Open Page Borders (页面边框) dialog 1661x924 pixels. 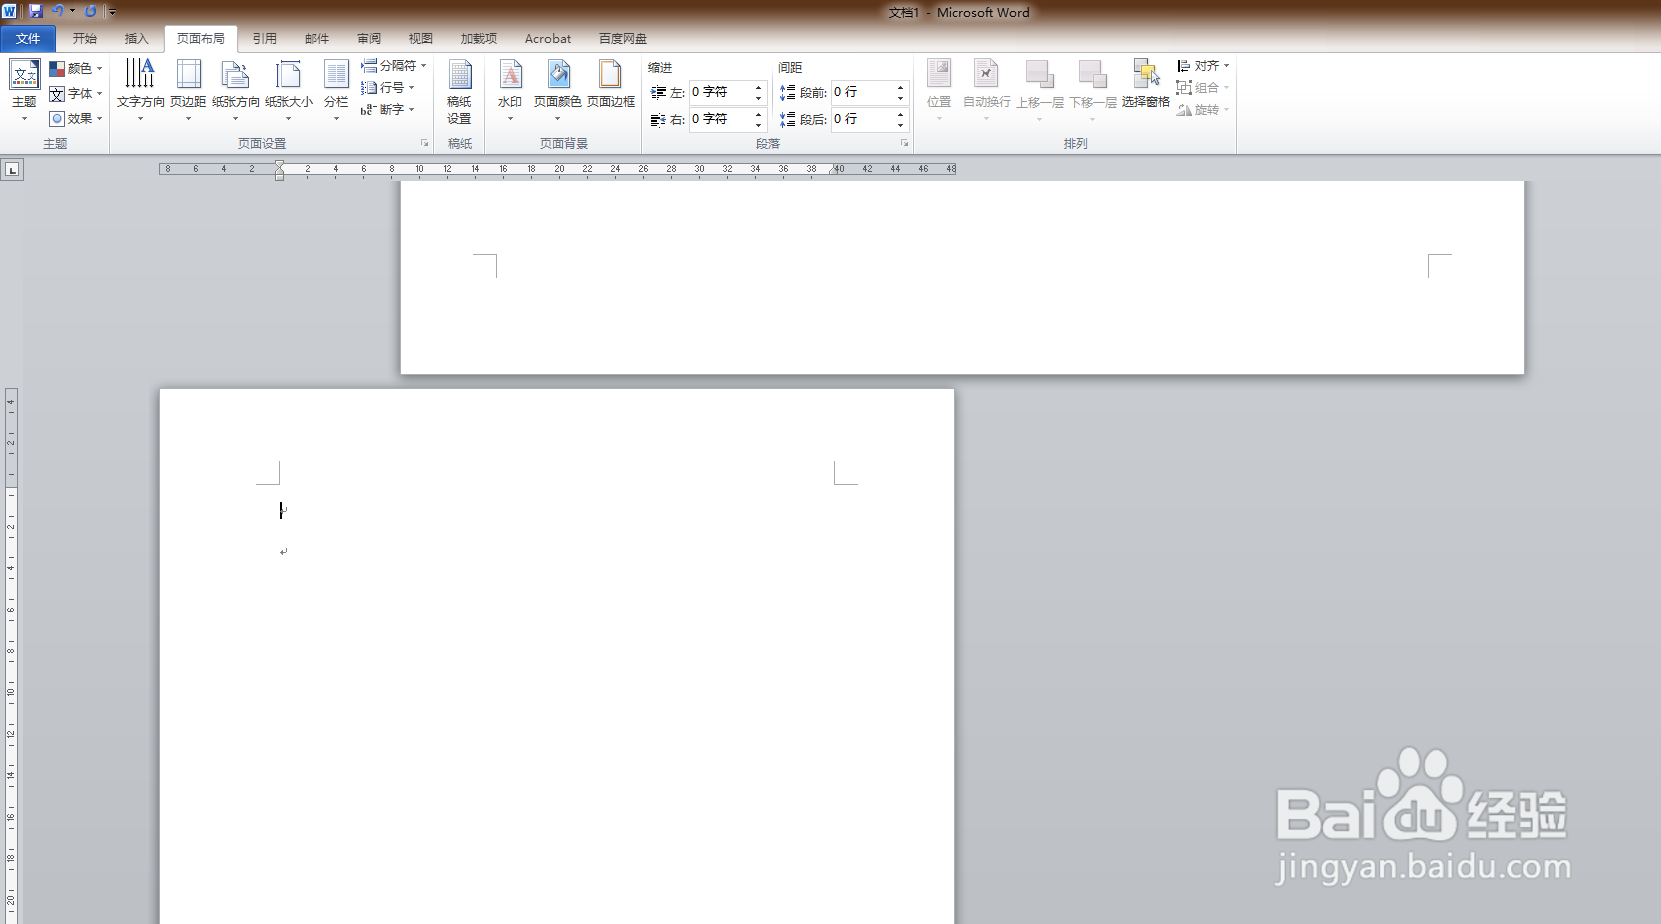(x=611, y=84)
